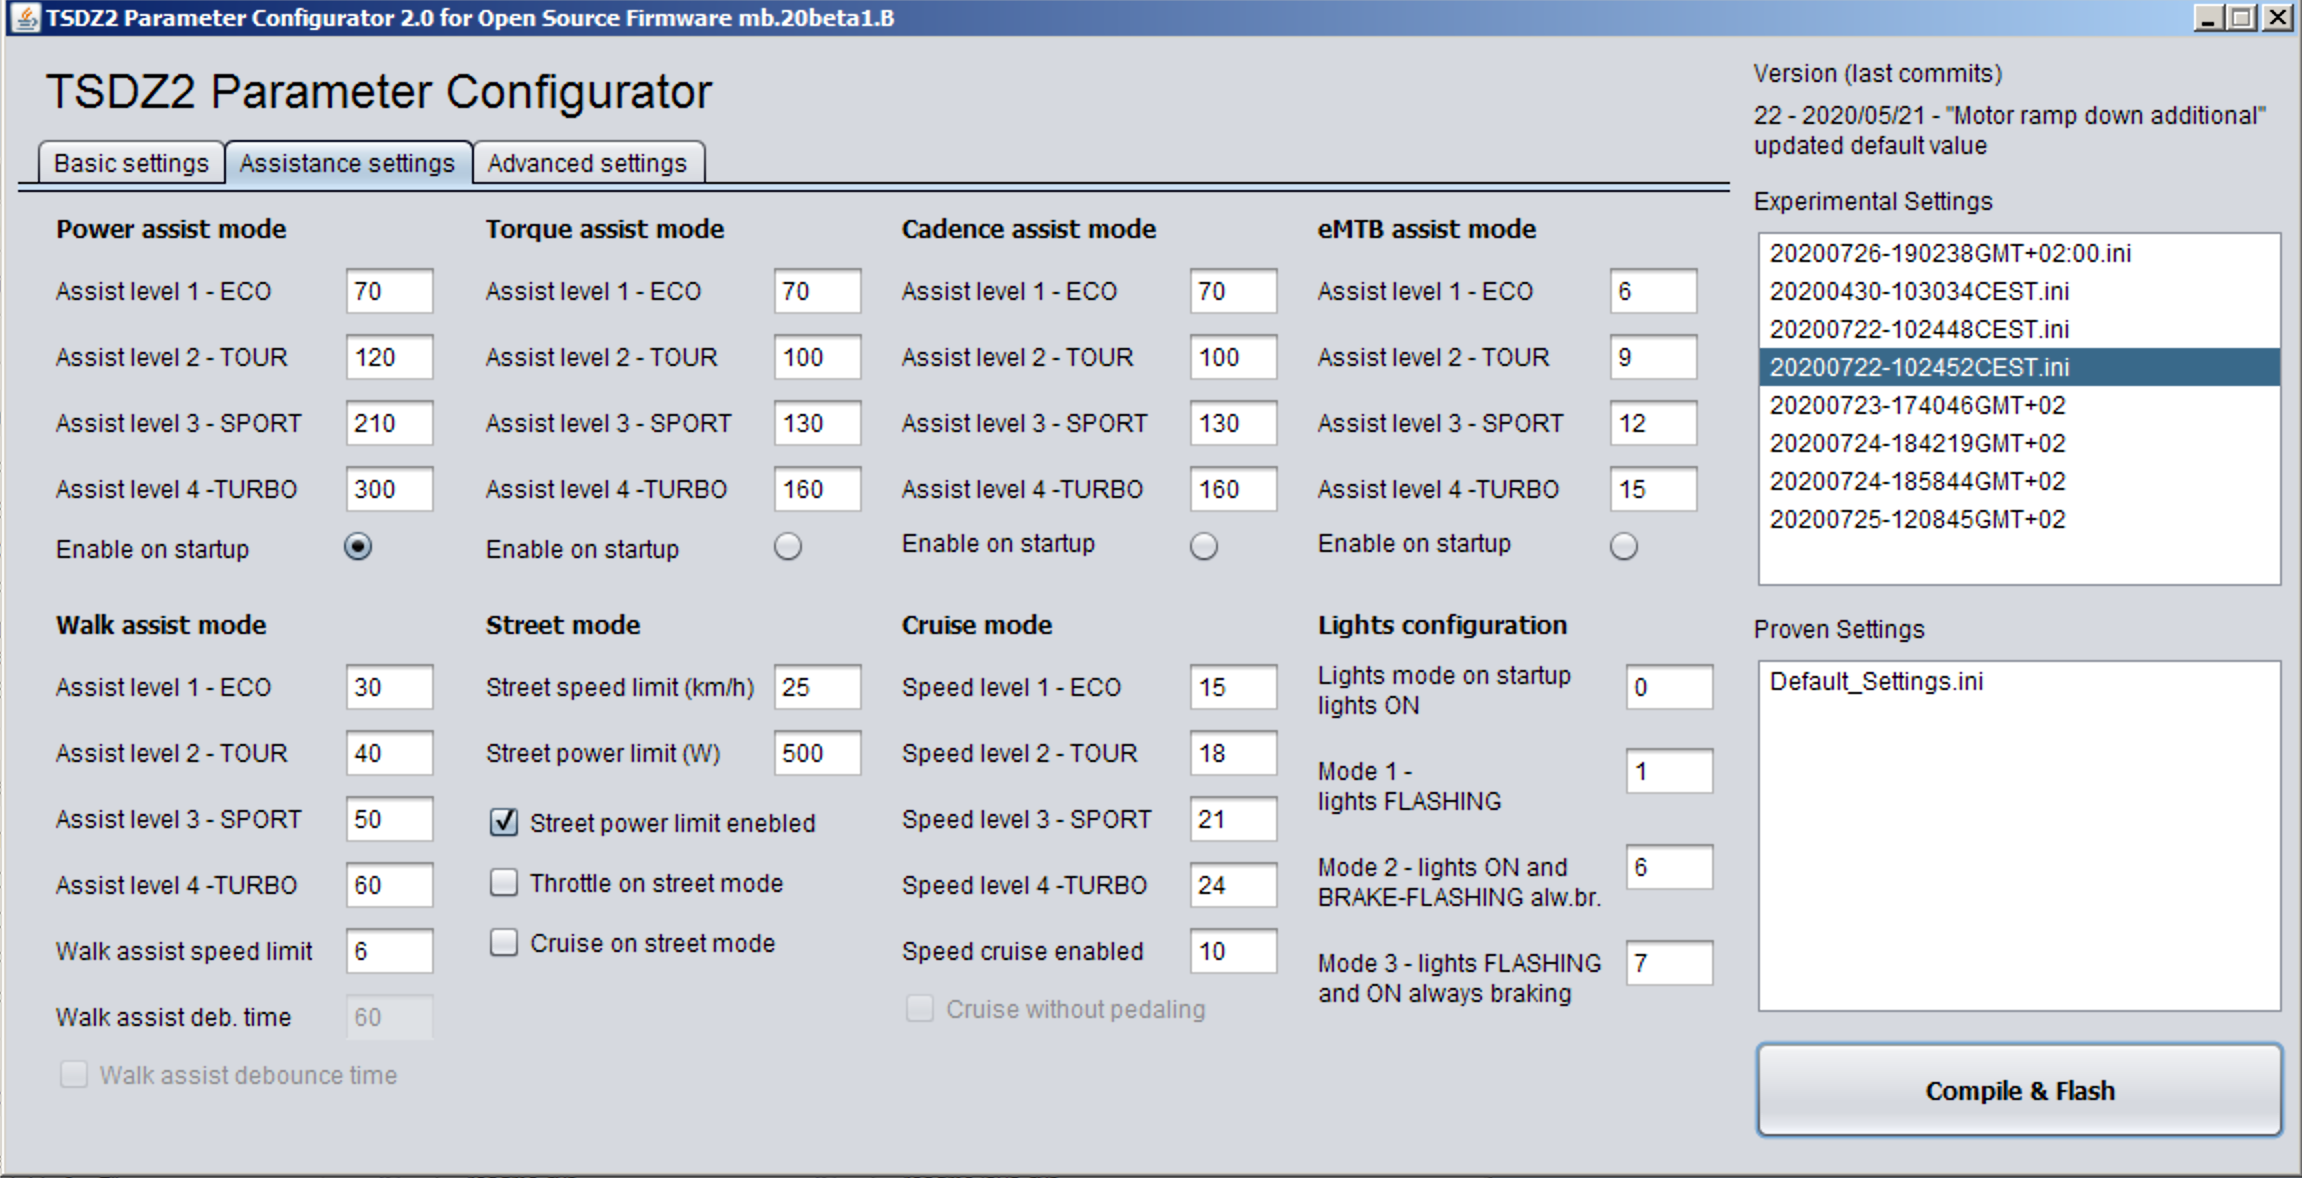Click eMTB assist level 3 SPORT field
This screenshot has height=1178, width=2302.
coord(1654,423)
